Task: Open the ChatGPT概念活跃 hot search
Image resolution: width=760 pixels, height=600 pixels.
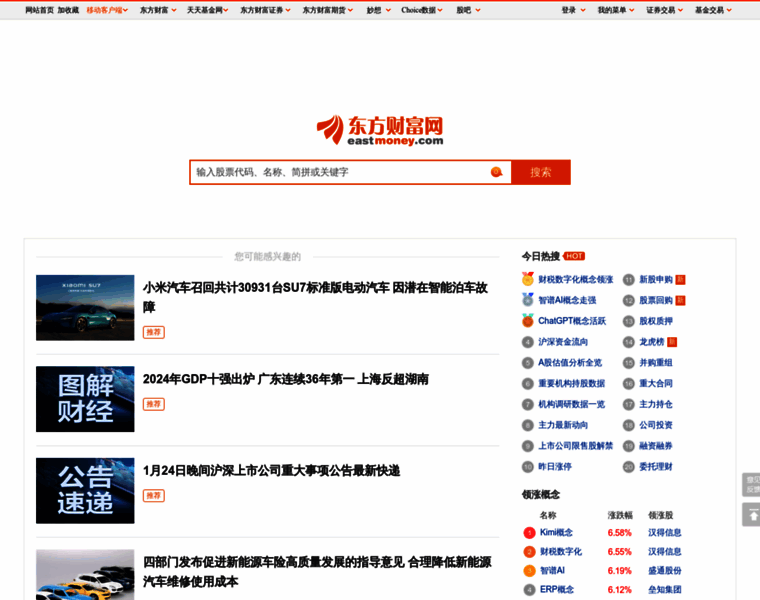Action: pyautogui.click(x=572, y=321)
